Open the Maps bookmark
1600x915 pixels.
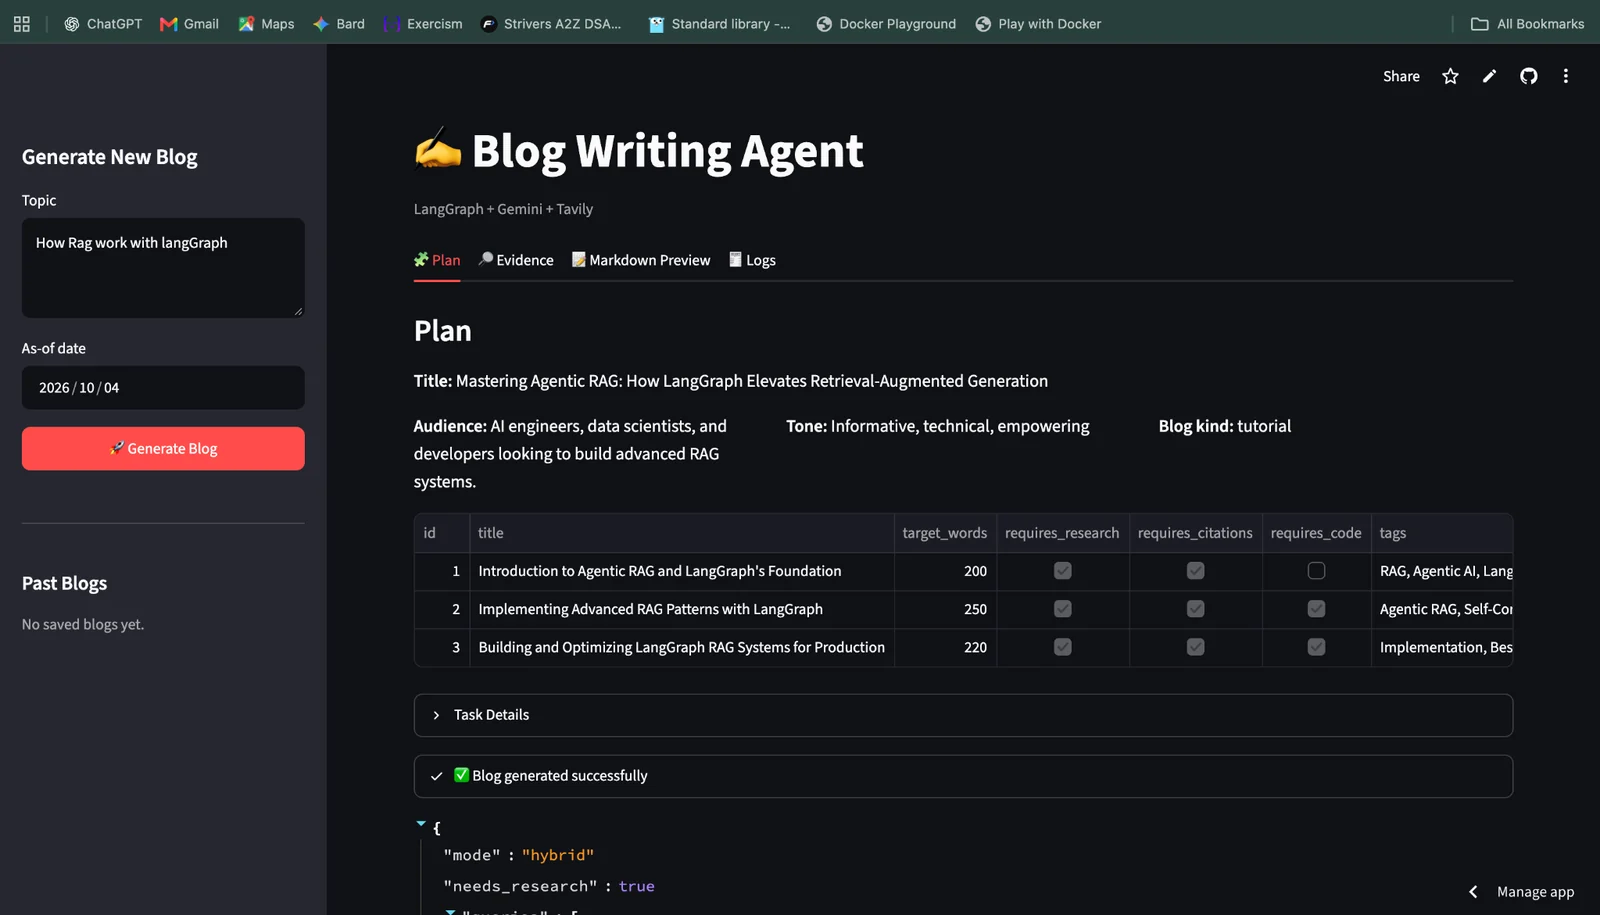coord(266,24)
